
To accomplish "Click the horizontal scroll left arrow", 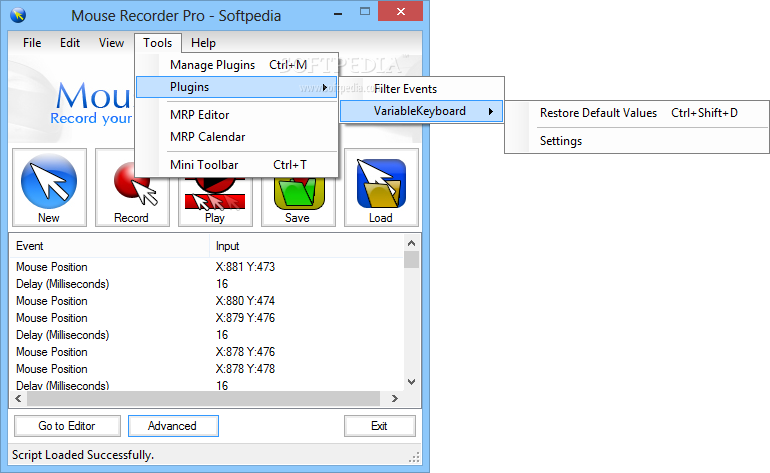I will (x=18, y=398).
